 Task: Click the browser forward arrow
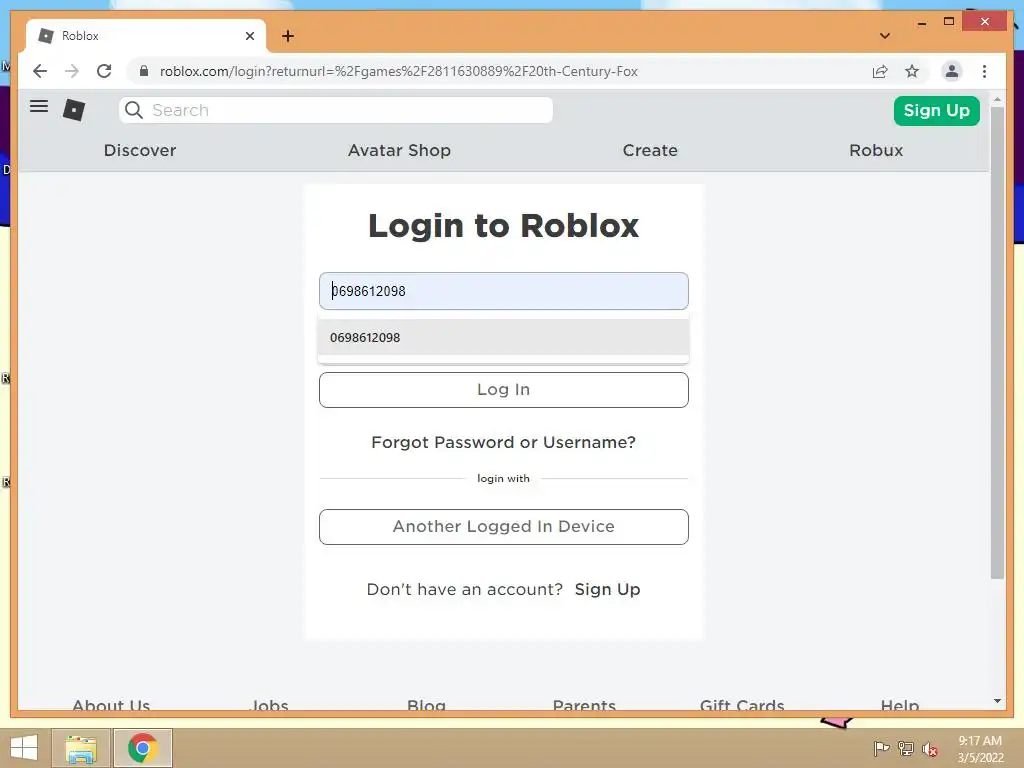click(72, 71)
